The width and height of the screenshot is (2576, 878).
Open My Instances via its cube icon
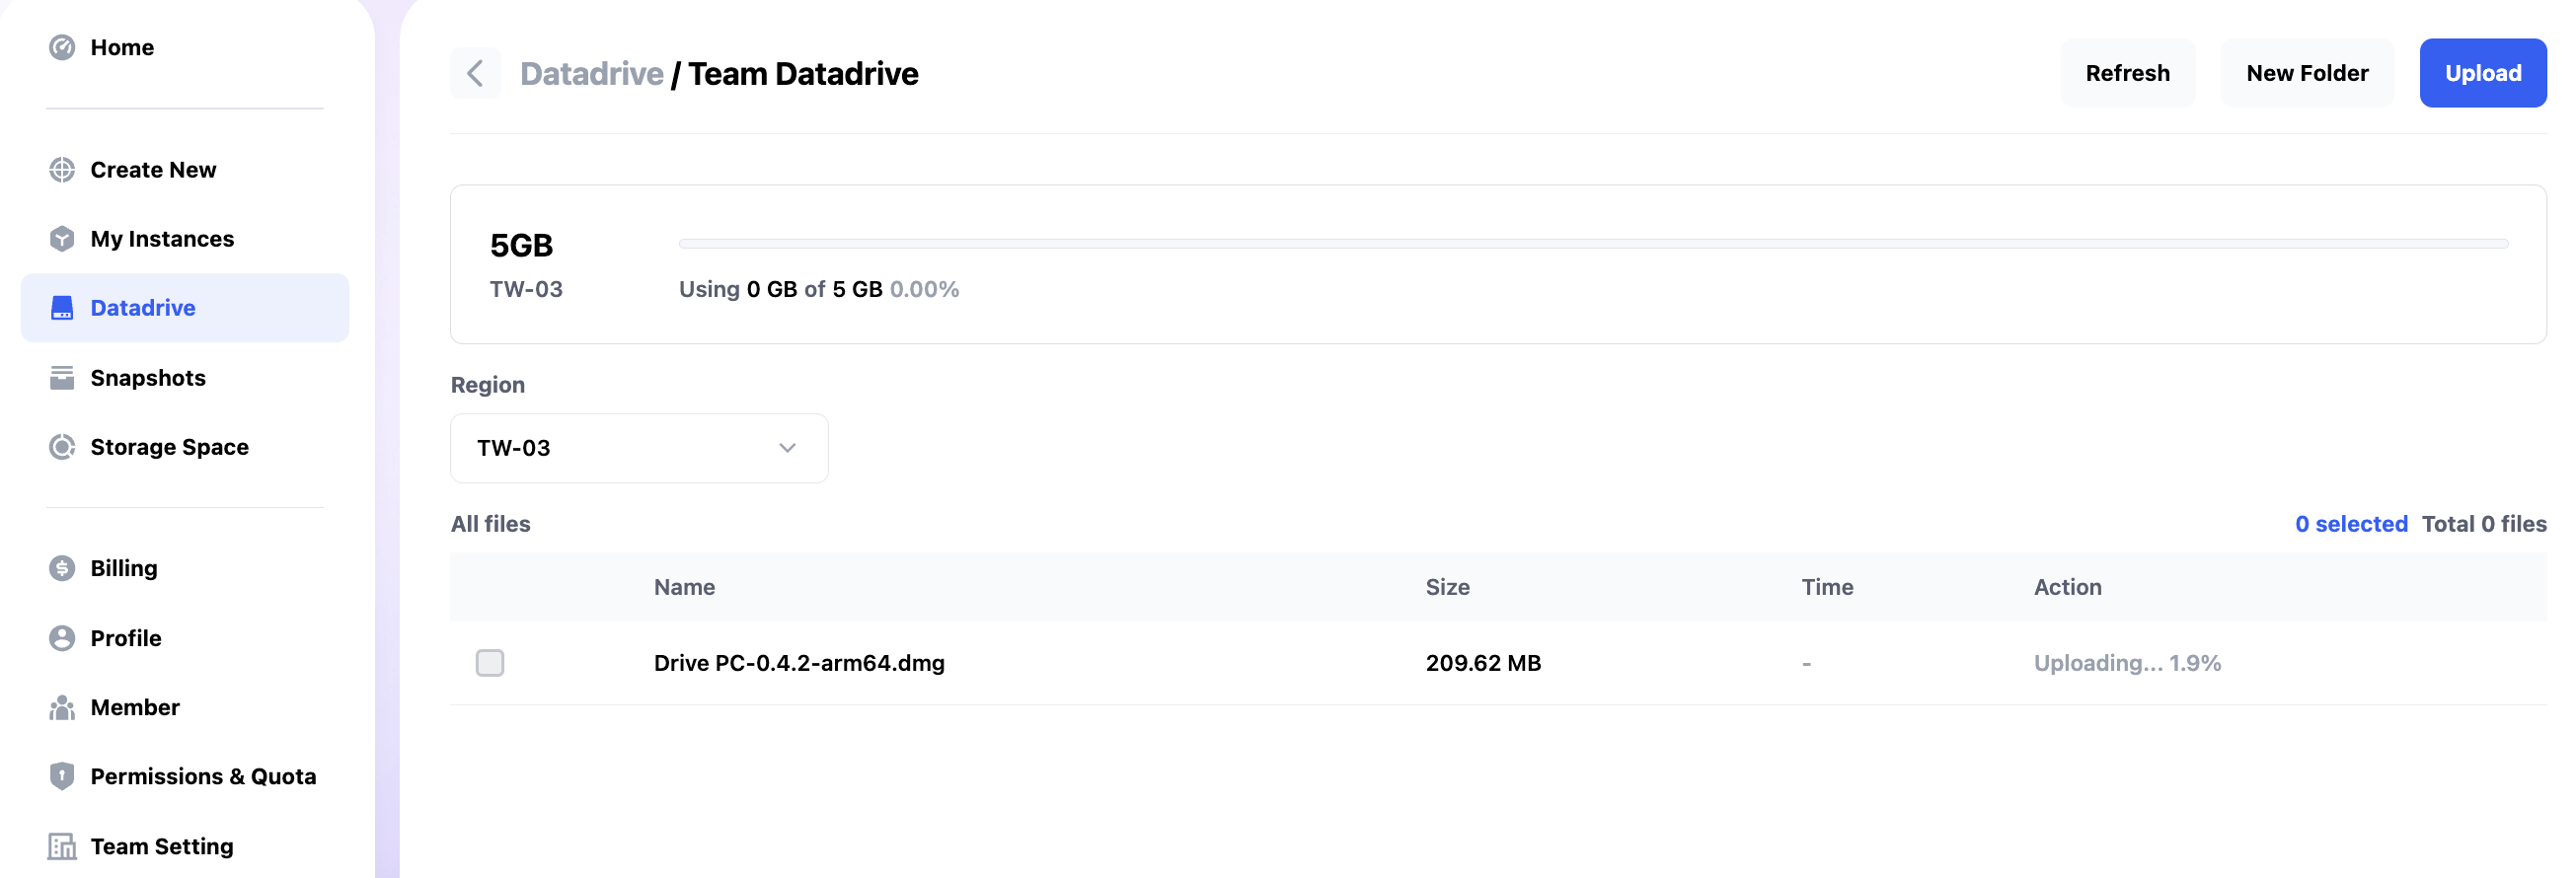pyautogui.click(x=62, y=239)
